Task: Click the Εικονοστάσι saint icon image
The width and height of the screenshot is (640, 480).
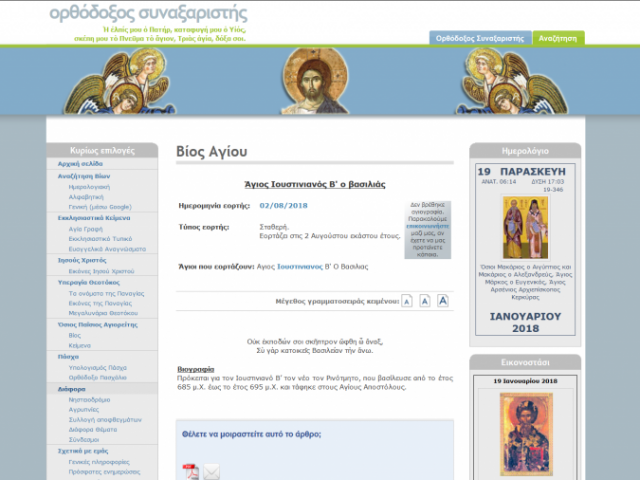Action: [526, 434]
